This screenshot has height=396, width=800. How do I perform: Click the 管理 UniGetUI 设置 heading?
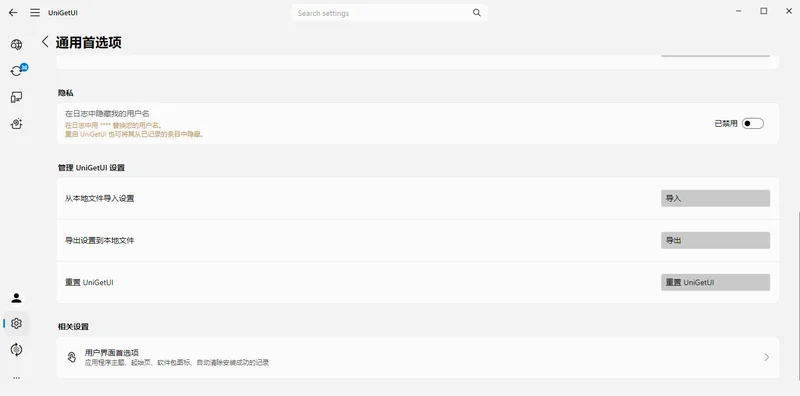point(91,167)
